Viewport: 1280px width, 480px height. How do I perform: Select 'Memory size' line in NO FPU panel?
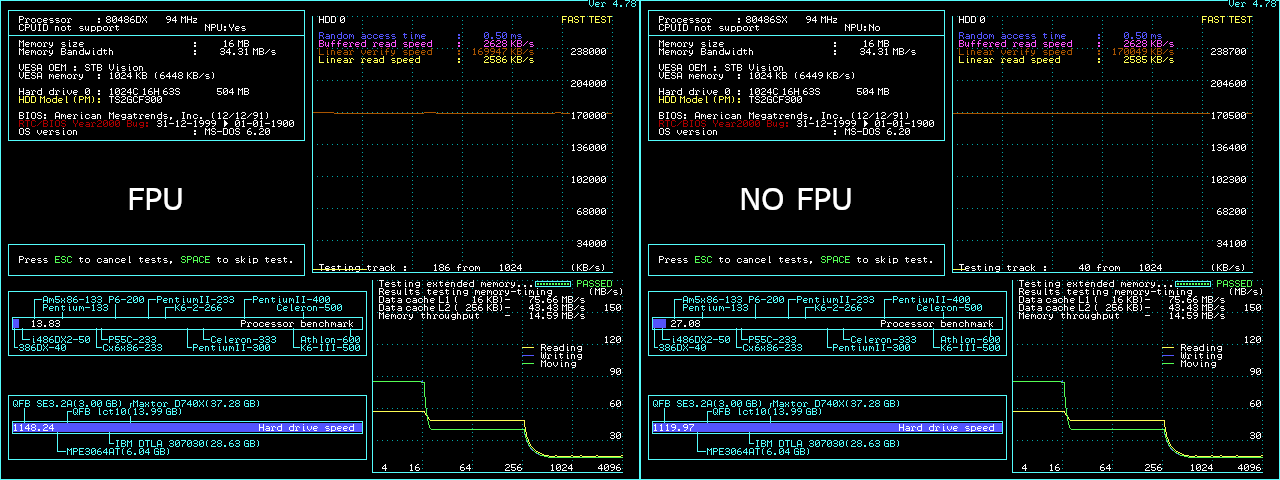point(774,44)
